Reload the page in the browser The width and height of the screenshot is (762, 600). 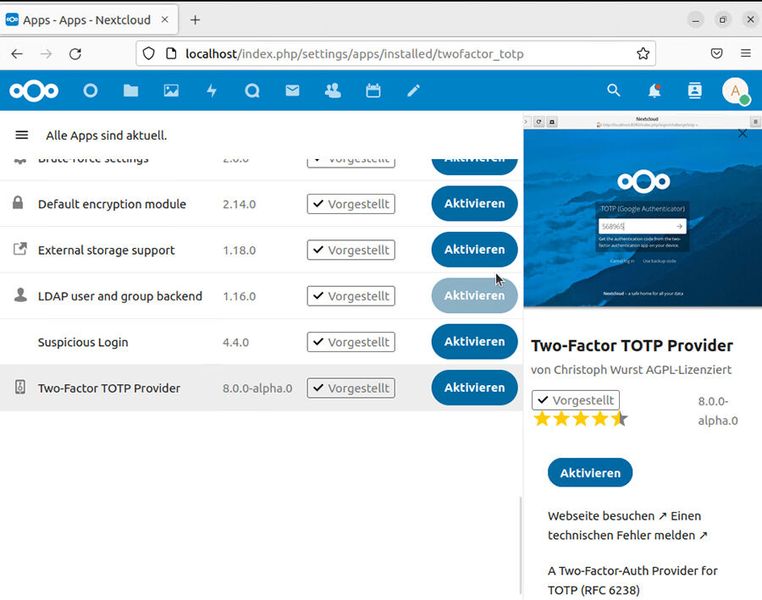(75, 53)
